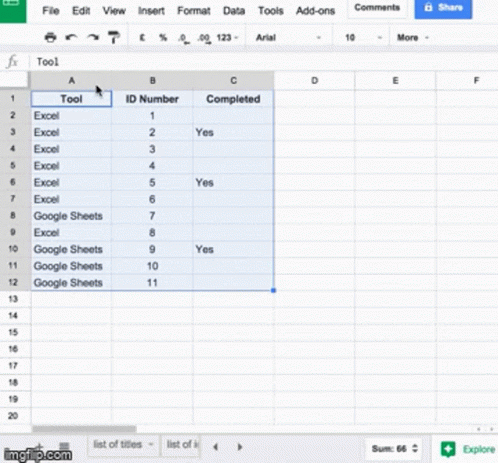Click the horizontal scrollbar thumb
498x463 pixels.
click(x=84, y=429)
